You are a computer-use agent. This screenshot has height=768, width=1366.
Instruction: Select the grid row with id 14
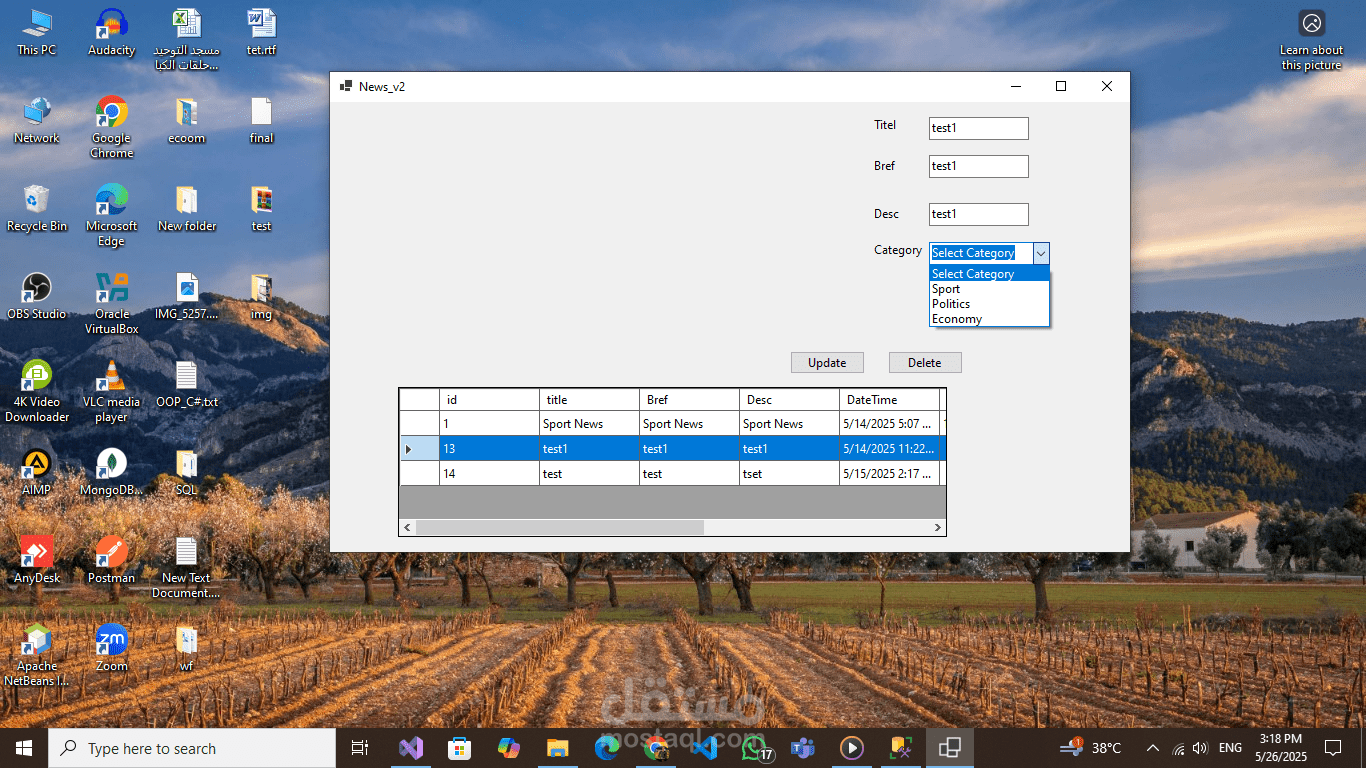(672, 473)
